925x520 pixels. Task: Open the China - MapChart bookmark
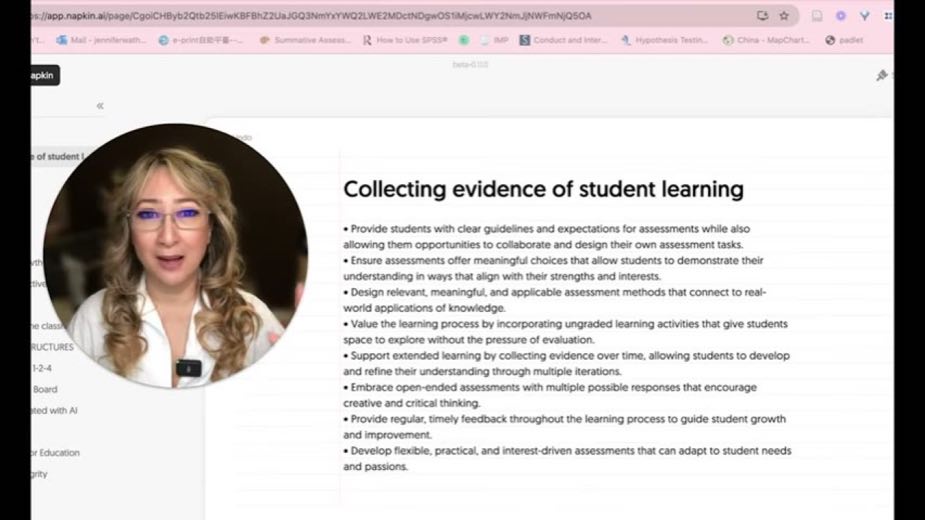(x=766, y=40)
